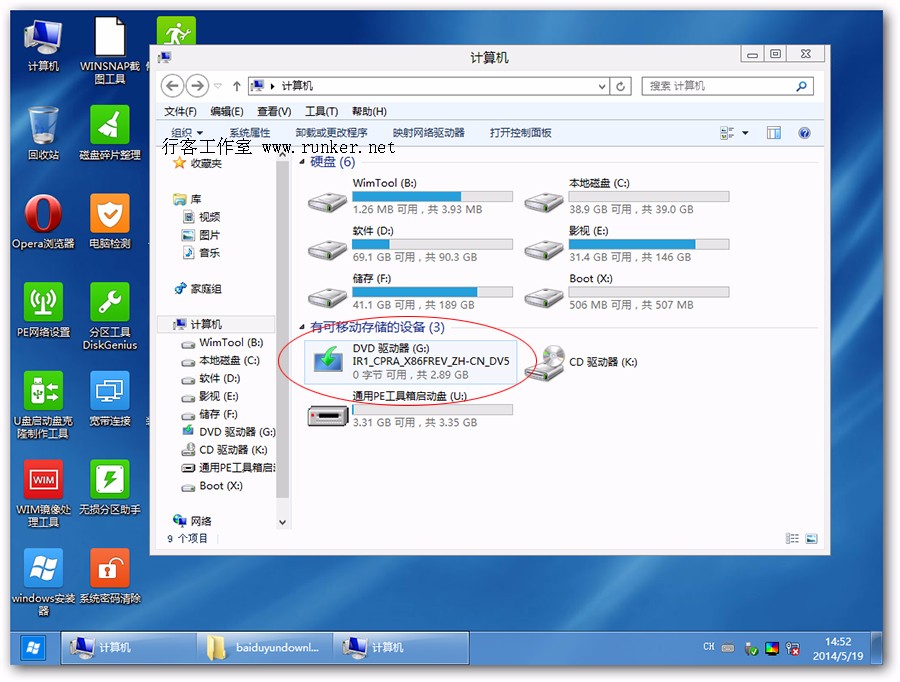Viewport: 900px width, 682px height.
Task: Collapse the removable storage devices group
Action: (x=303, y=327)
